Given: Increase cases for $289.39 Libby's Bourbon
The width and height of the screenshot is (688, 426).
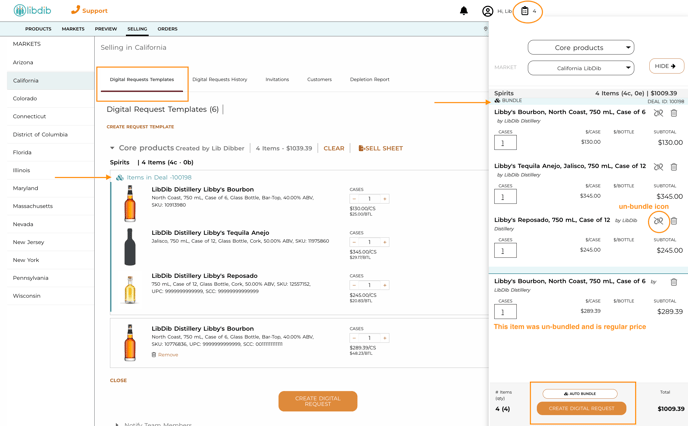Looking at the screenshot, I should tap(385, 338).
